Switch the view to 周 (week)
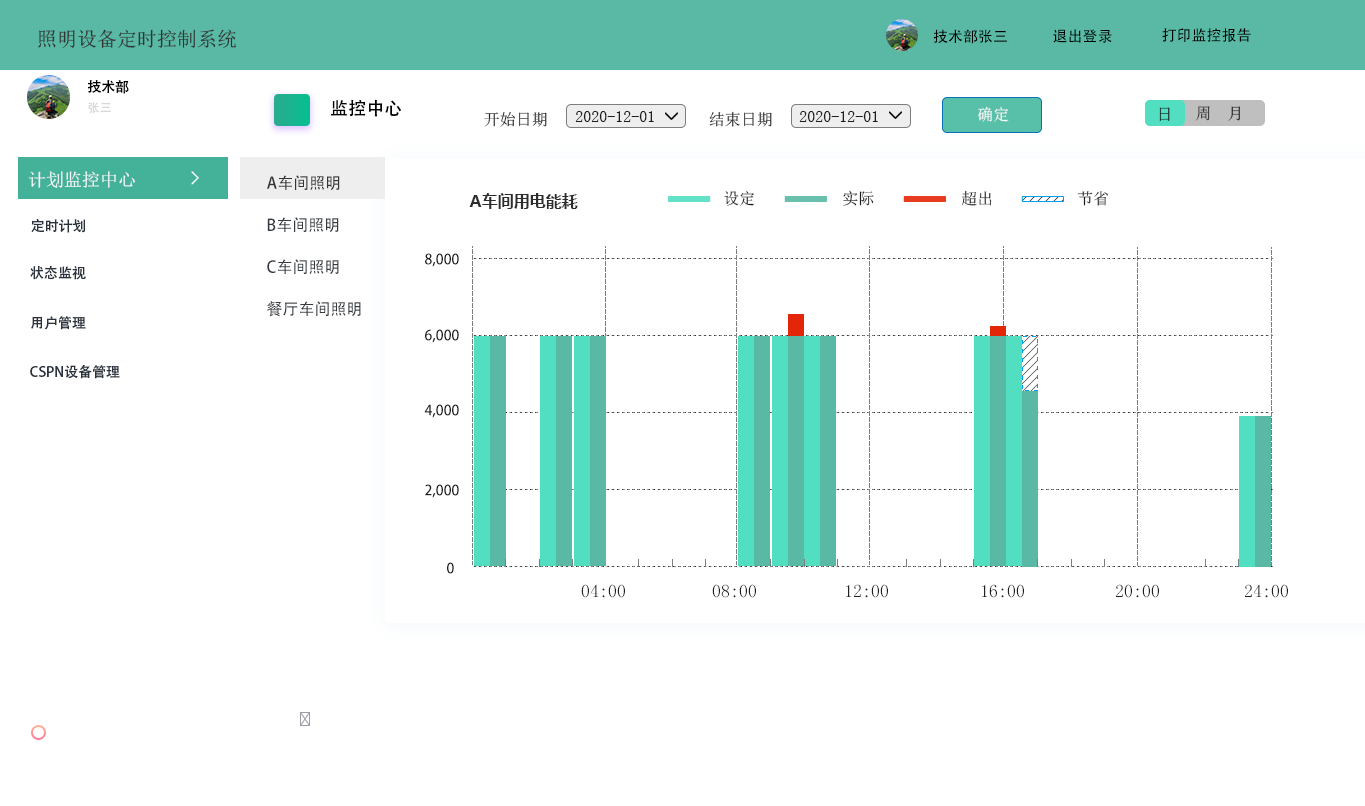Viewport: 1365px width, 806px height. click(x=1203, y=113)
